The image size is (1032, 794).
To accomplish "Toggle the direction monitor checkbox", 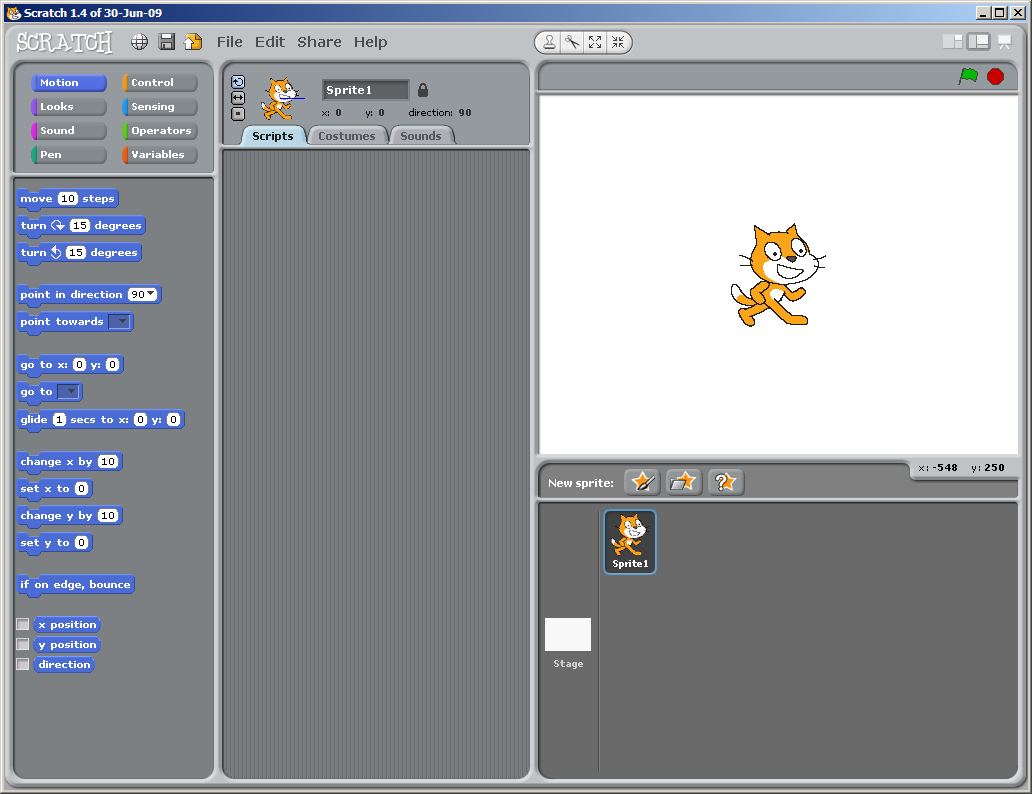I will tap(23, 665).
